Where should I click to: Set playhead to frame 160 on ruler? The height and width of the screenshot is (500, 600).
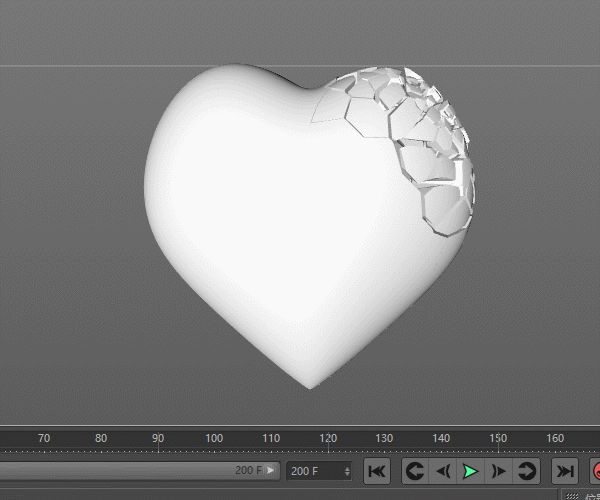[555, 438]
